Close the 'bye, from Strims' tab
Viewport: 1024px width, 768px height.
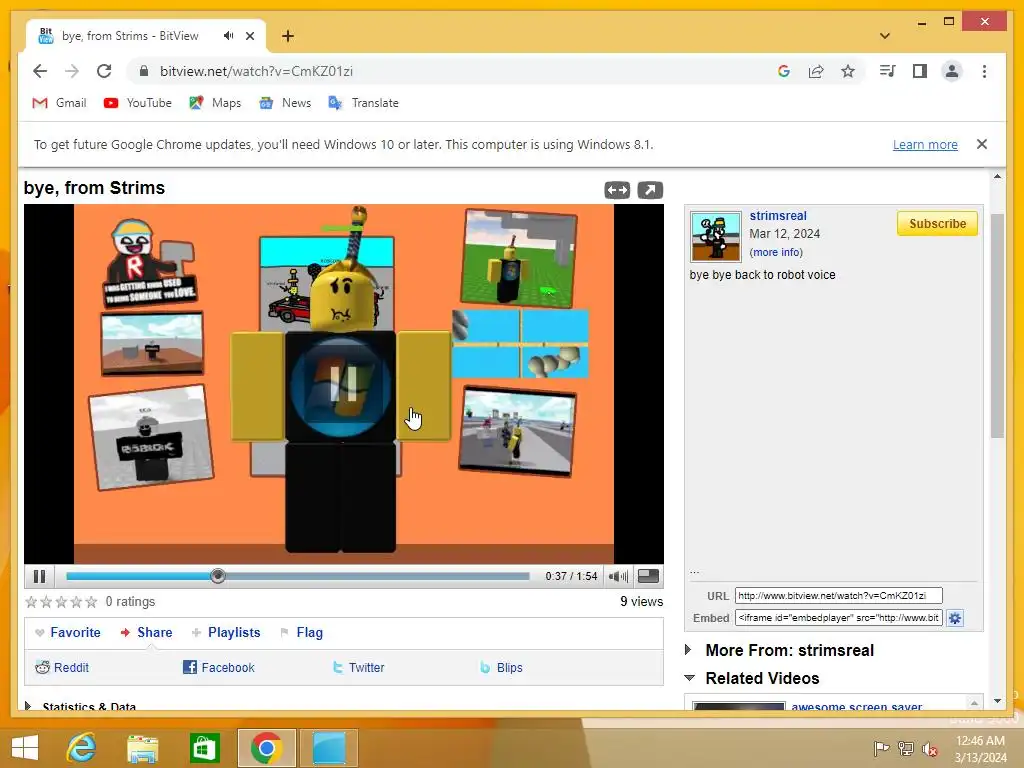249,36
